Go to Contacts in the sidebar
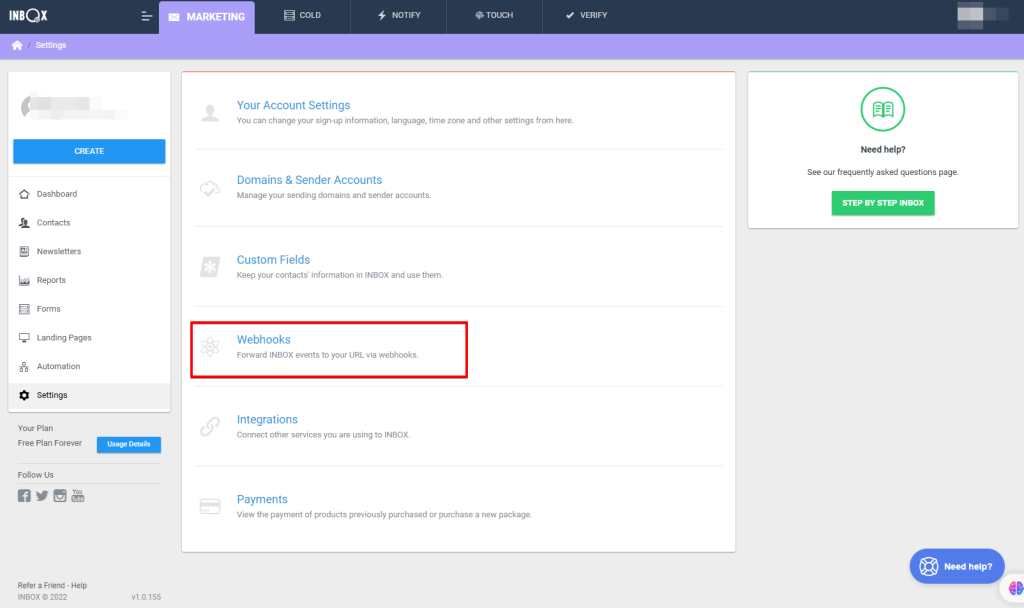Viewport: 1024px width, 608px height. click(53, 223)
